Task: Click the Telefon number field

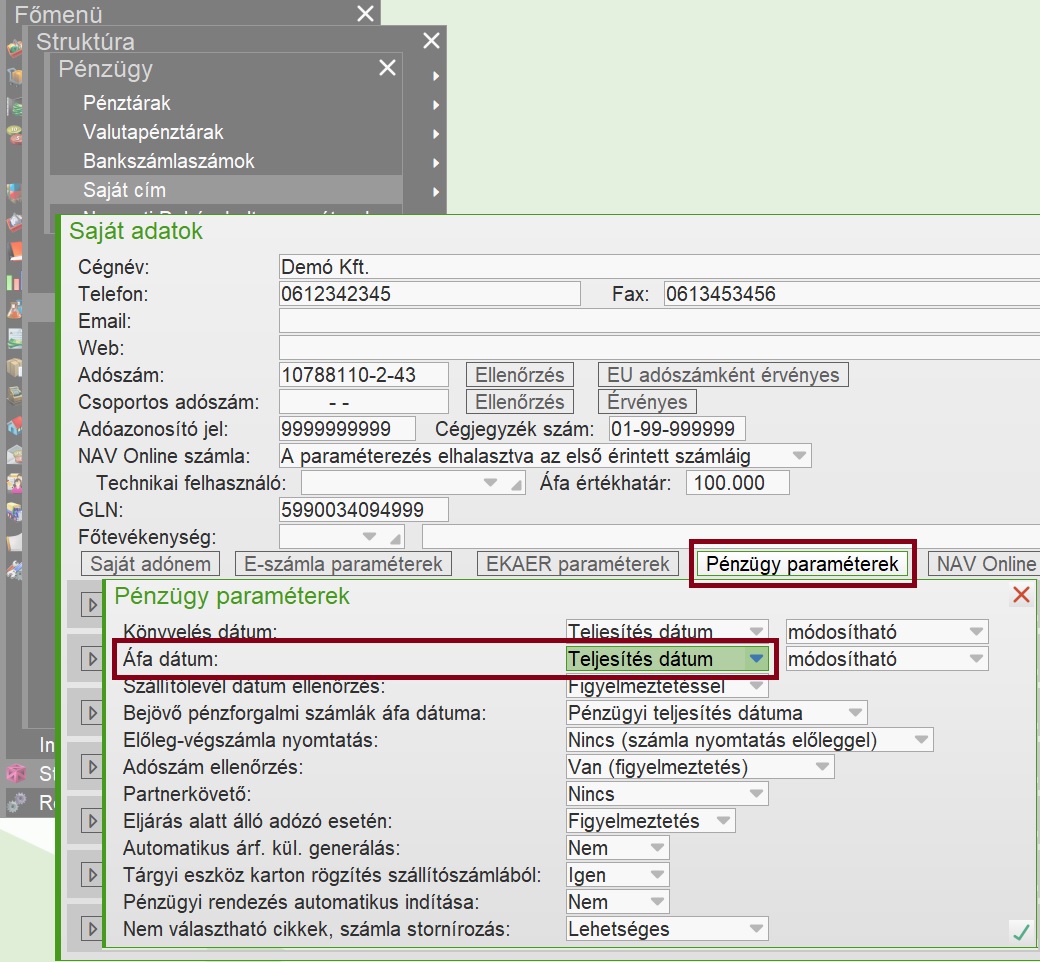Action: 430,294
